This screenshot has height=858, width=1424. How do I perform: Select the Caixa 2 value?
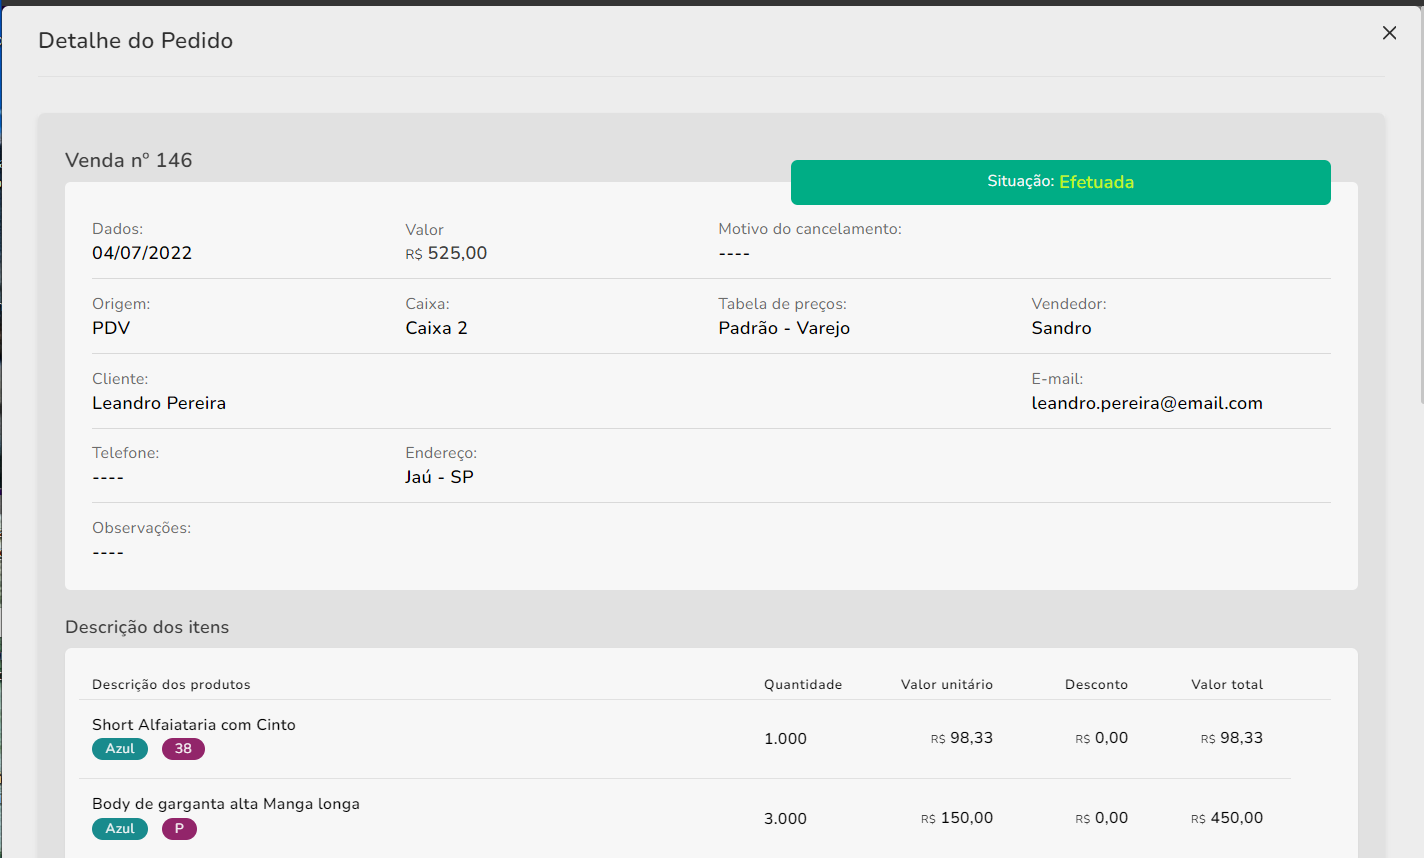(436, 328)
